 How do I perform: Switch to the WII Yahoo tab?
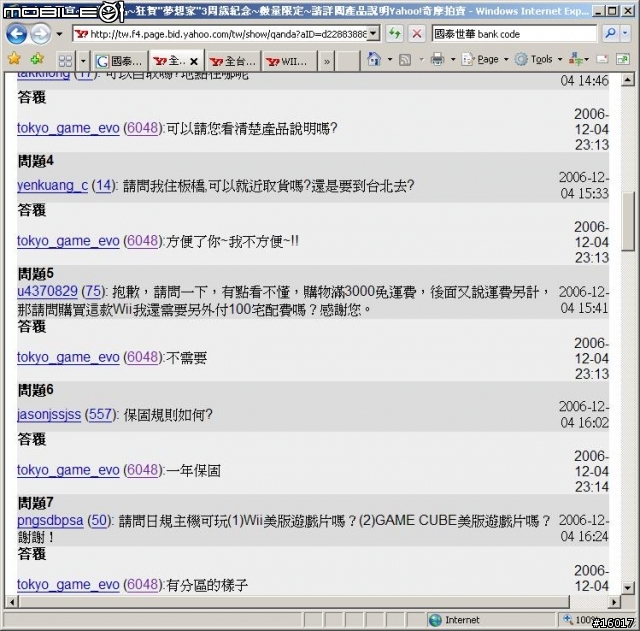[289, 61]
